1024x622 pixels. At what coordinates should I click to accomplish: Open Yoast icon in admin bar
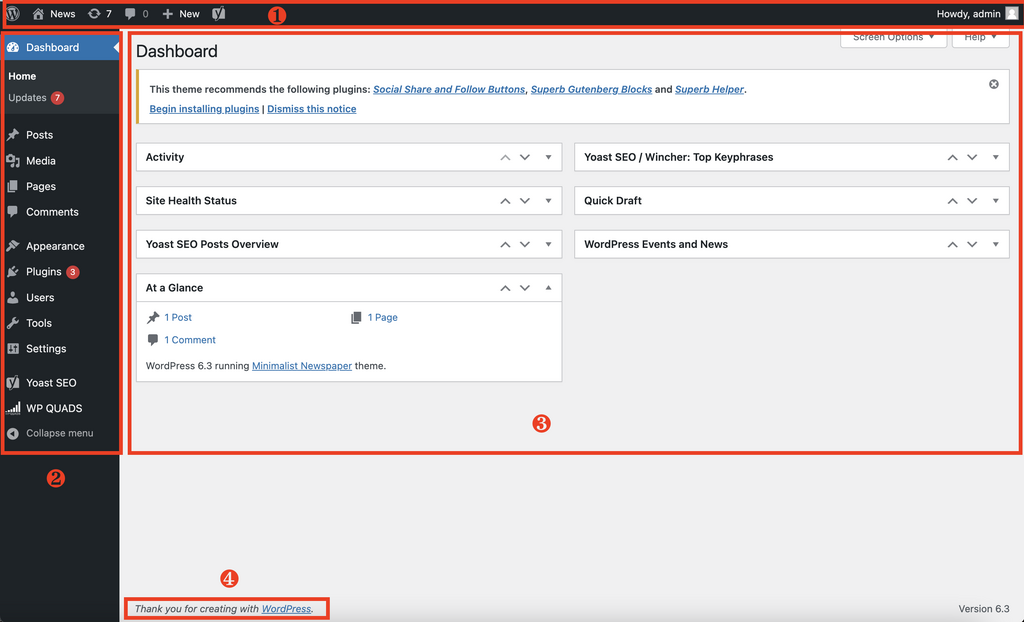tap(219, 14)
